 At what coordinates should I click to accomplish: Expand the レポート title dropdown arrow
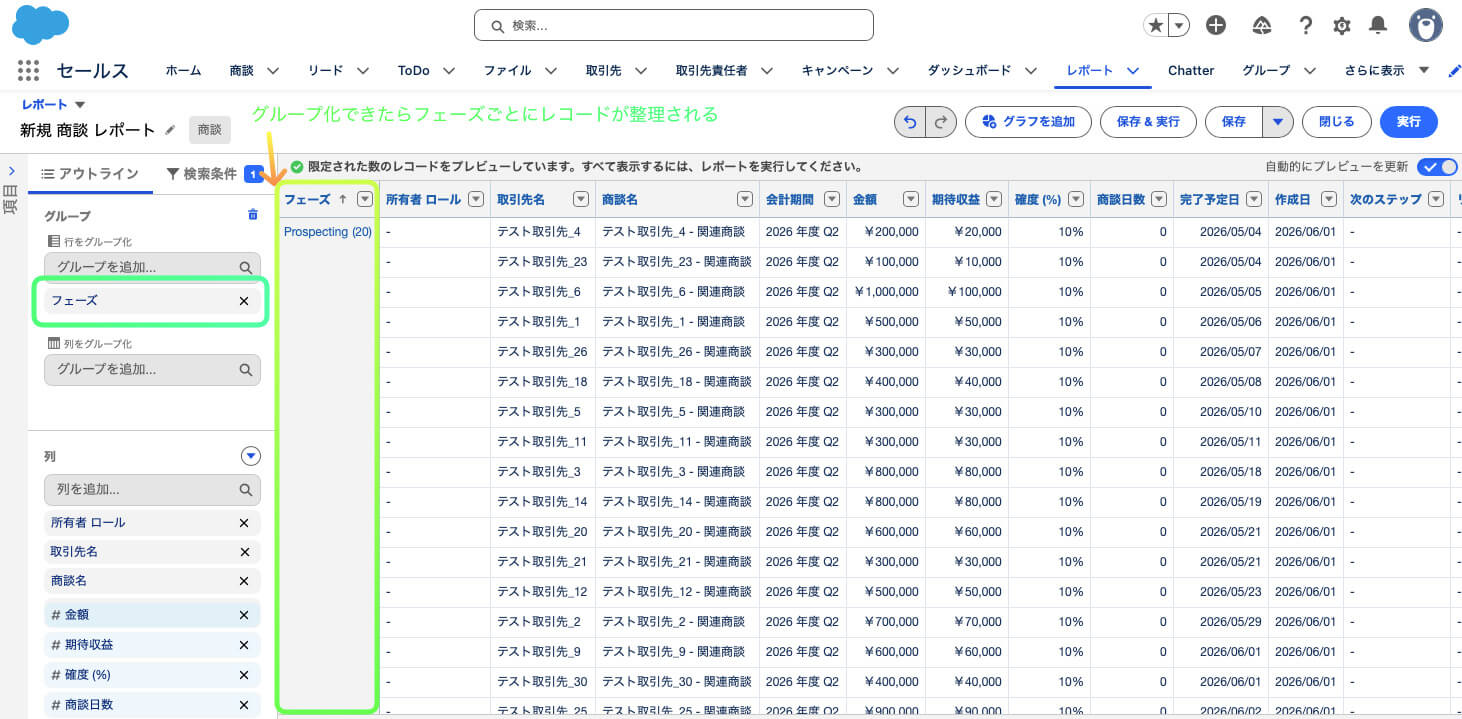pos(80,104)
